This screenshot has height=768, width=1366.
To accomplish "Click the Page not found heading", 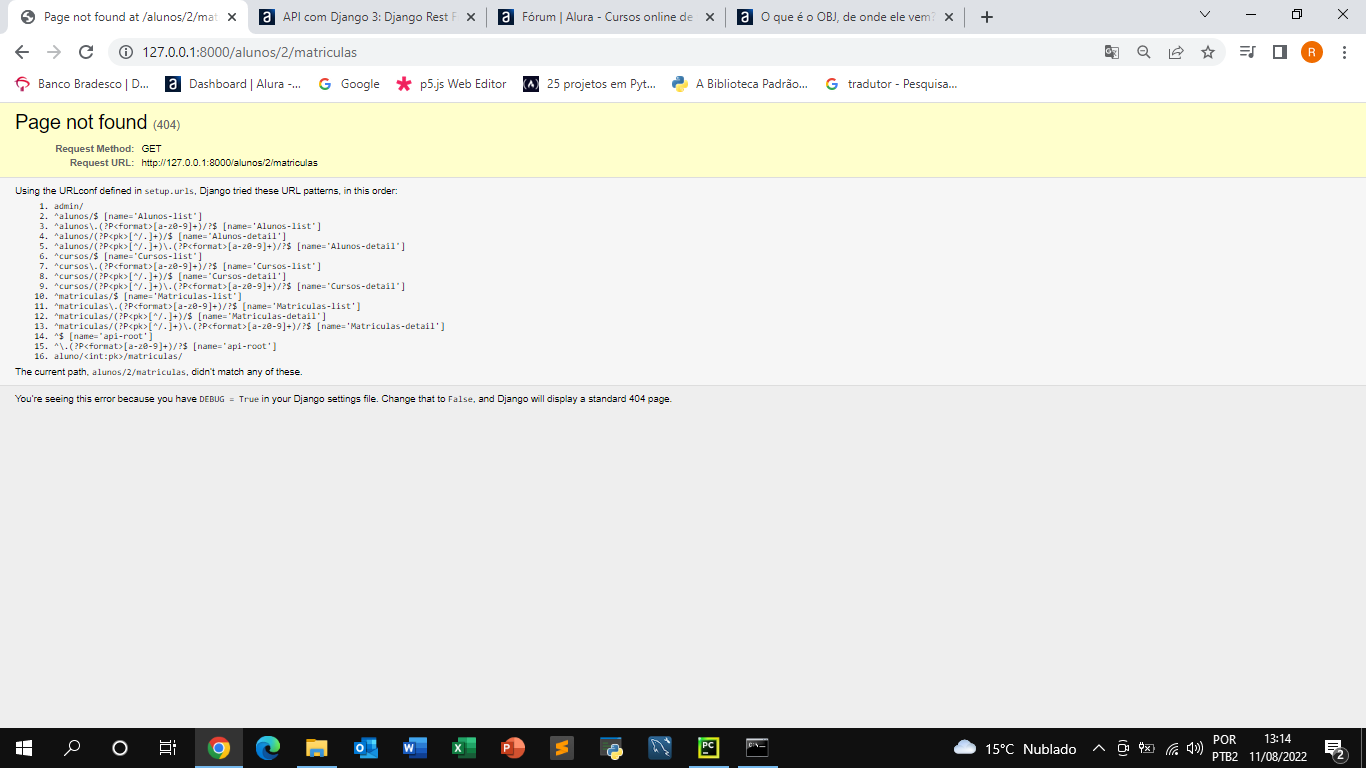I will coord(81,122).
